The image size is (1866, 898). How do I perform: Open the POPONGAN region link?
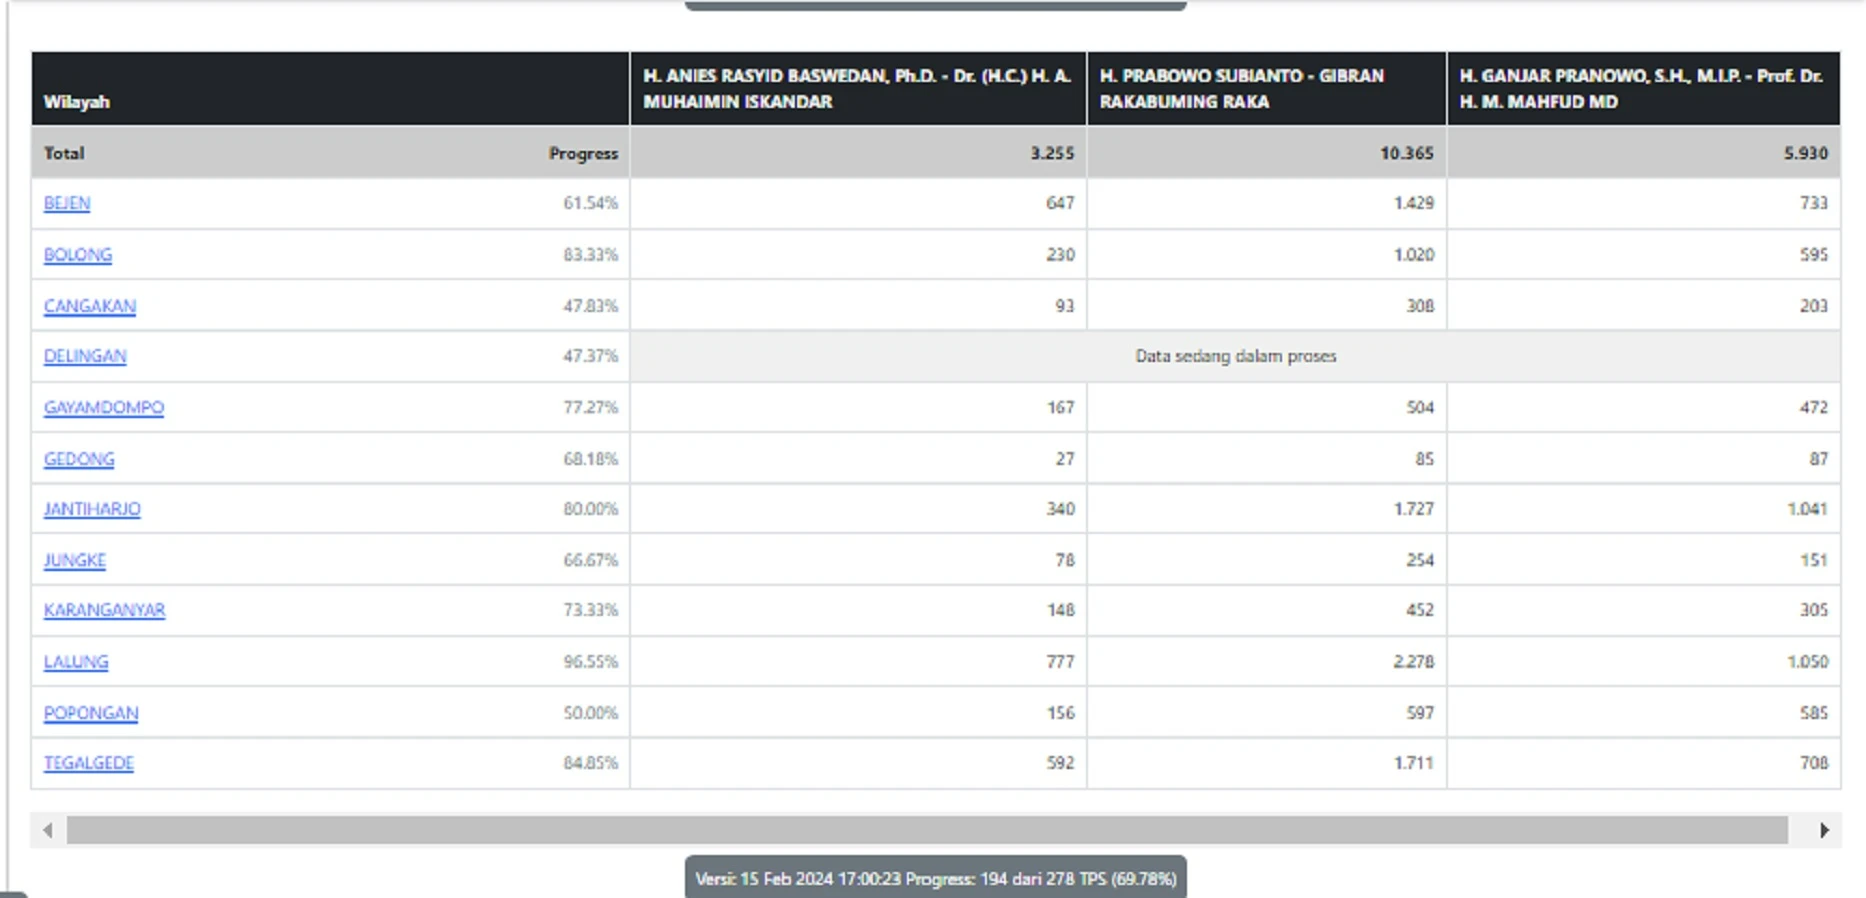91,713
